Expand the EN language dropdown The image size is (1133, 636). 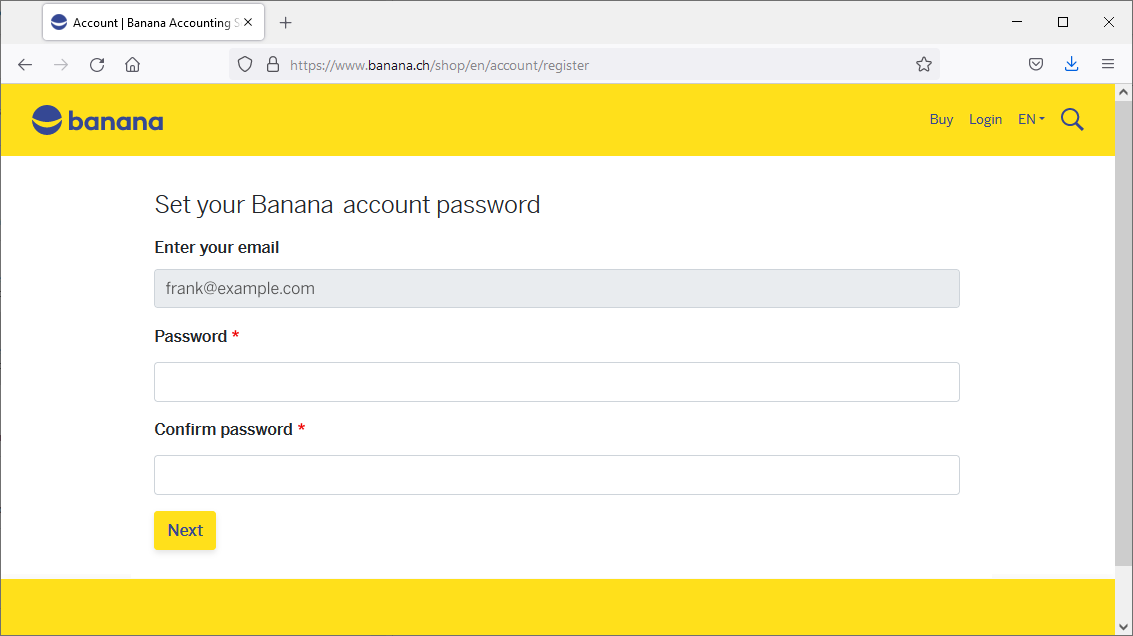coord(1031,120)
